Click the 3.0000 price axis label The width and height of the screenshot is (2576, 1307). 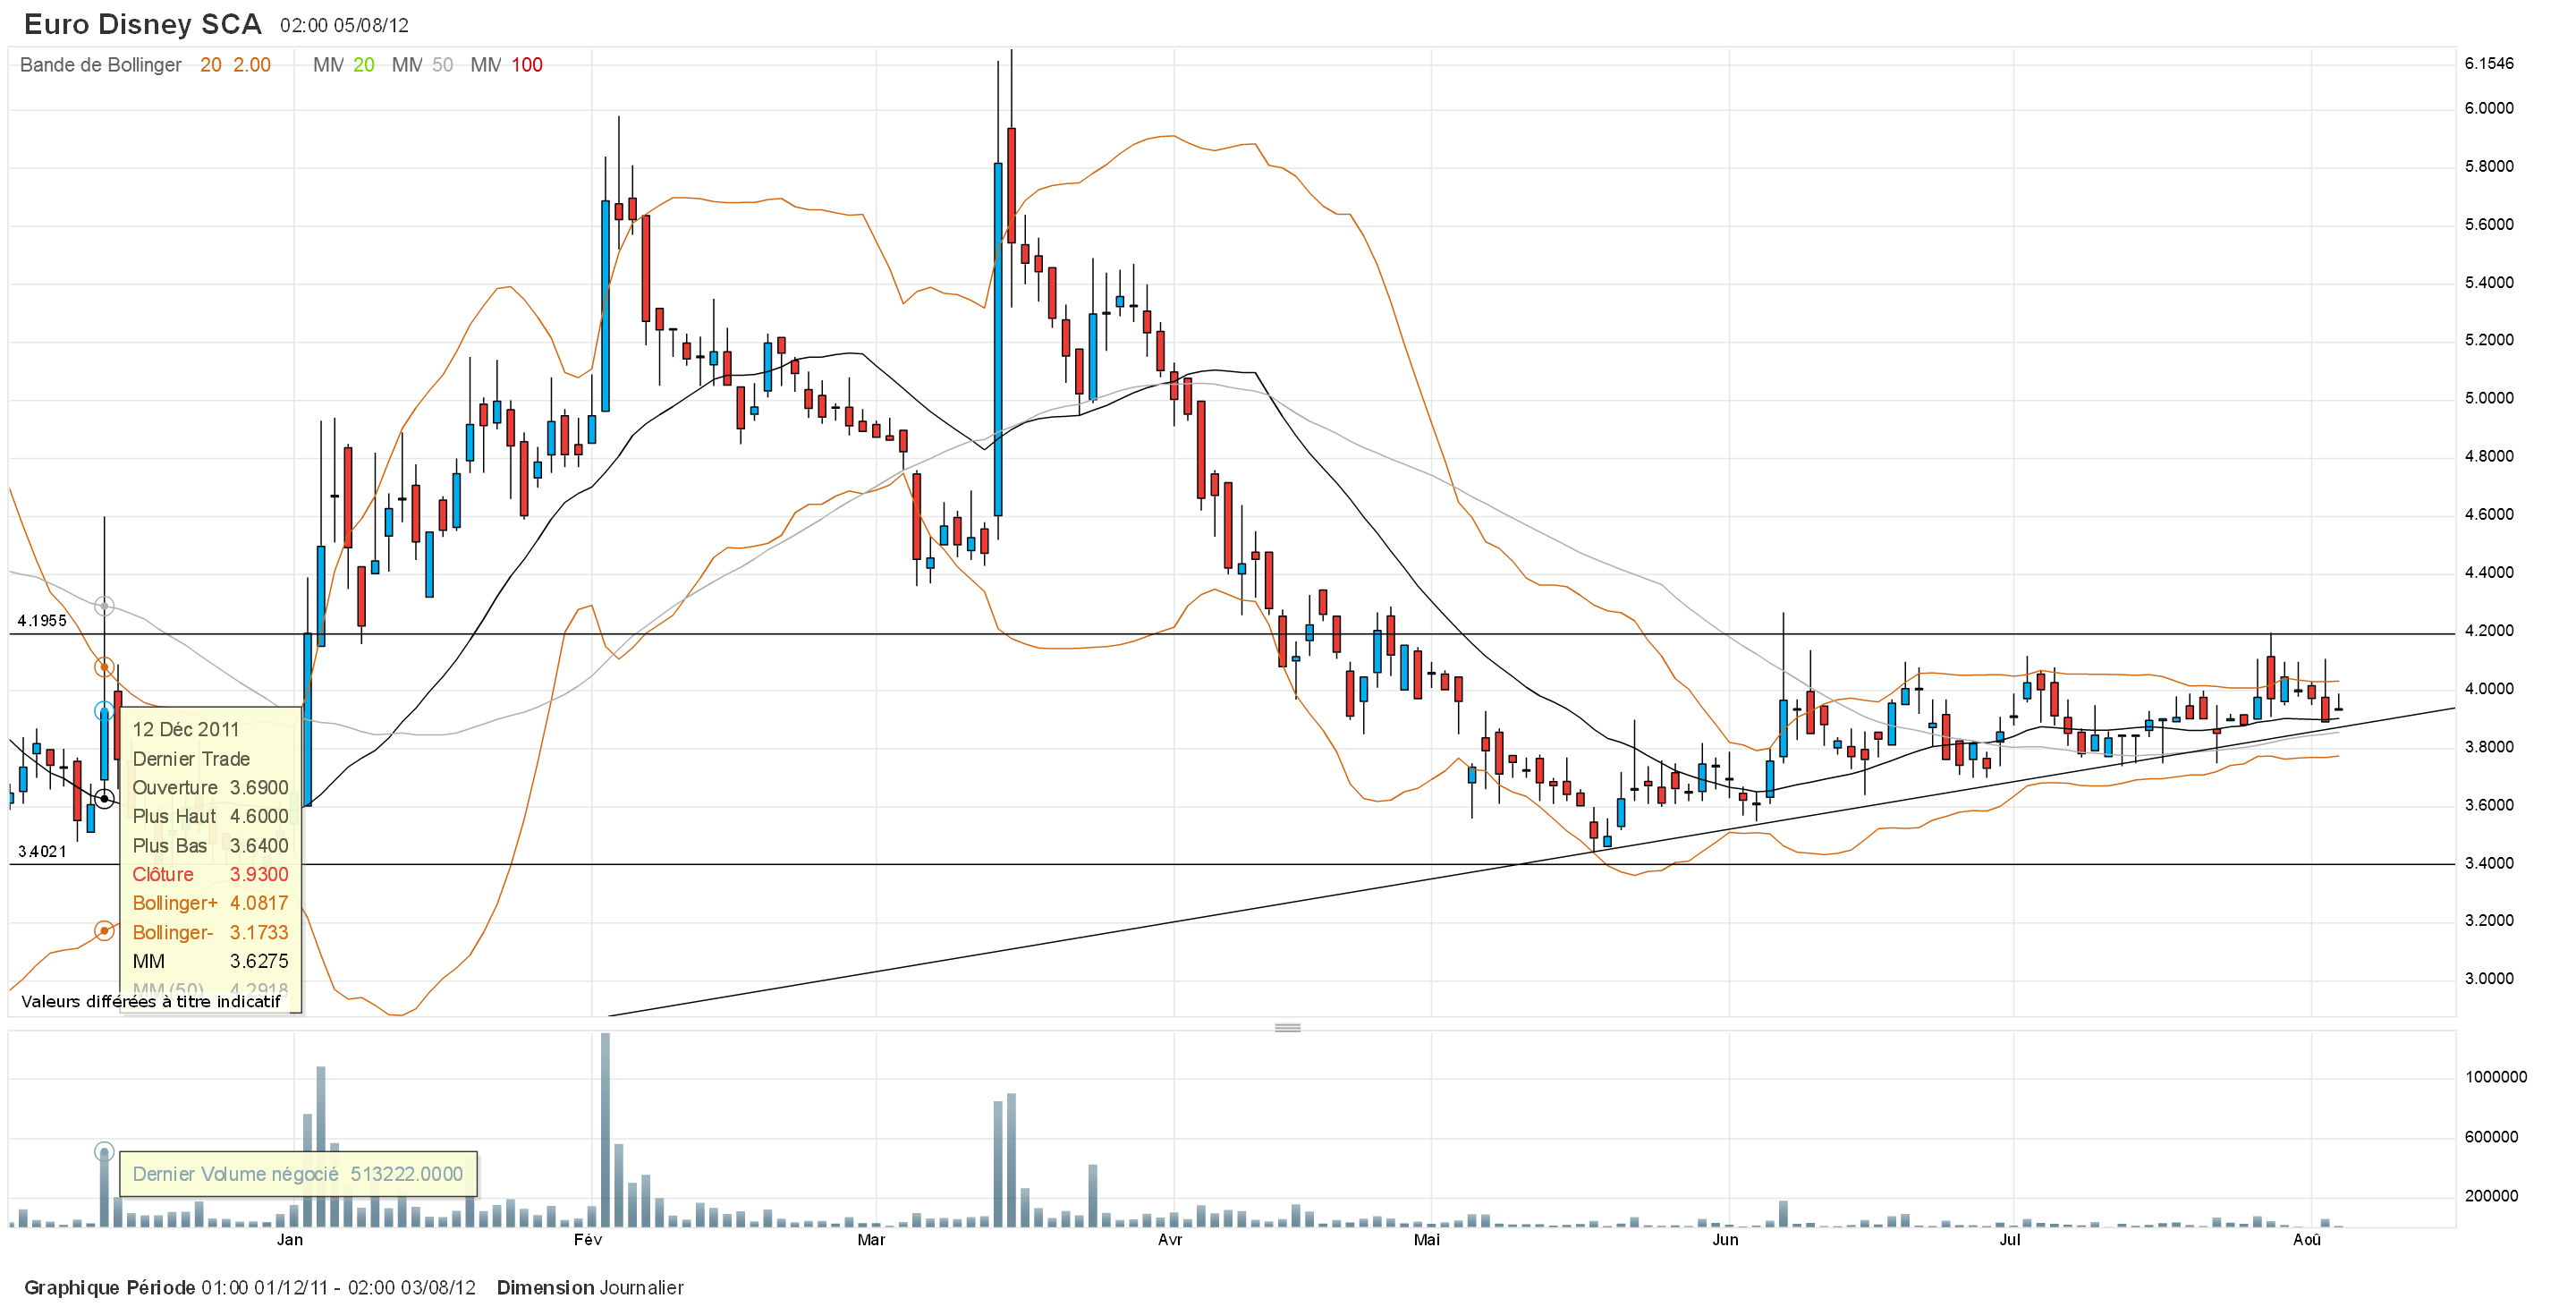pyautogui.click(x=2489, y=979)
